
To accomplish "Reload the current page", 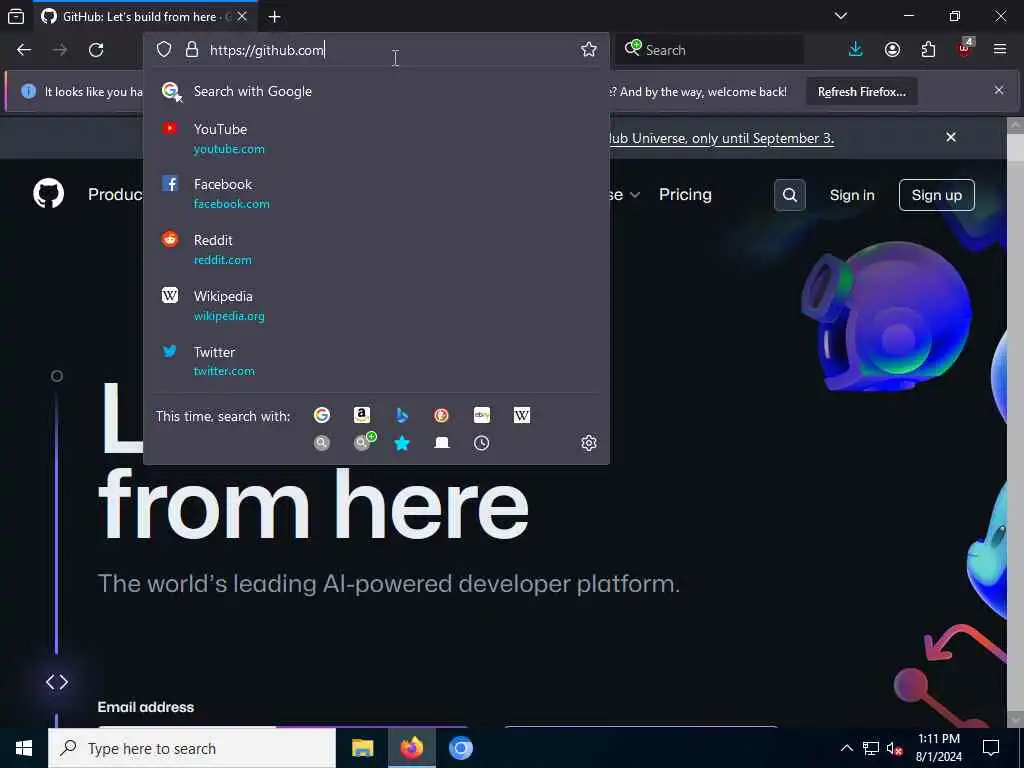I will tap(96, 50).
